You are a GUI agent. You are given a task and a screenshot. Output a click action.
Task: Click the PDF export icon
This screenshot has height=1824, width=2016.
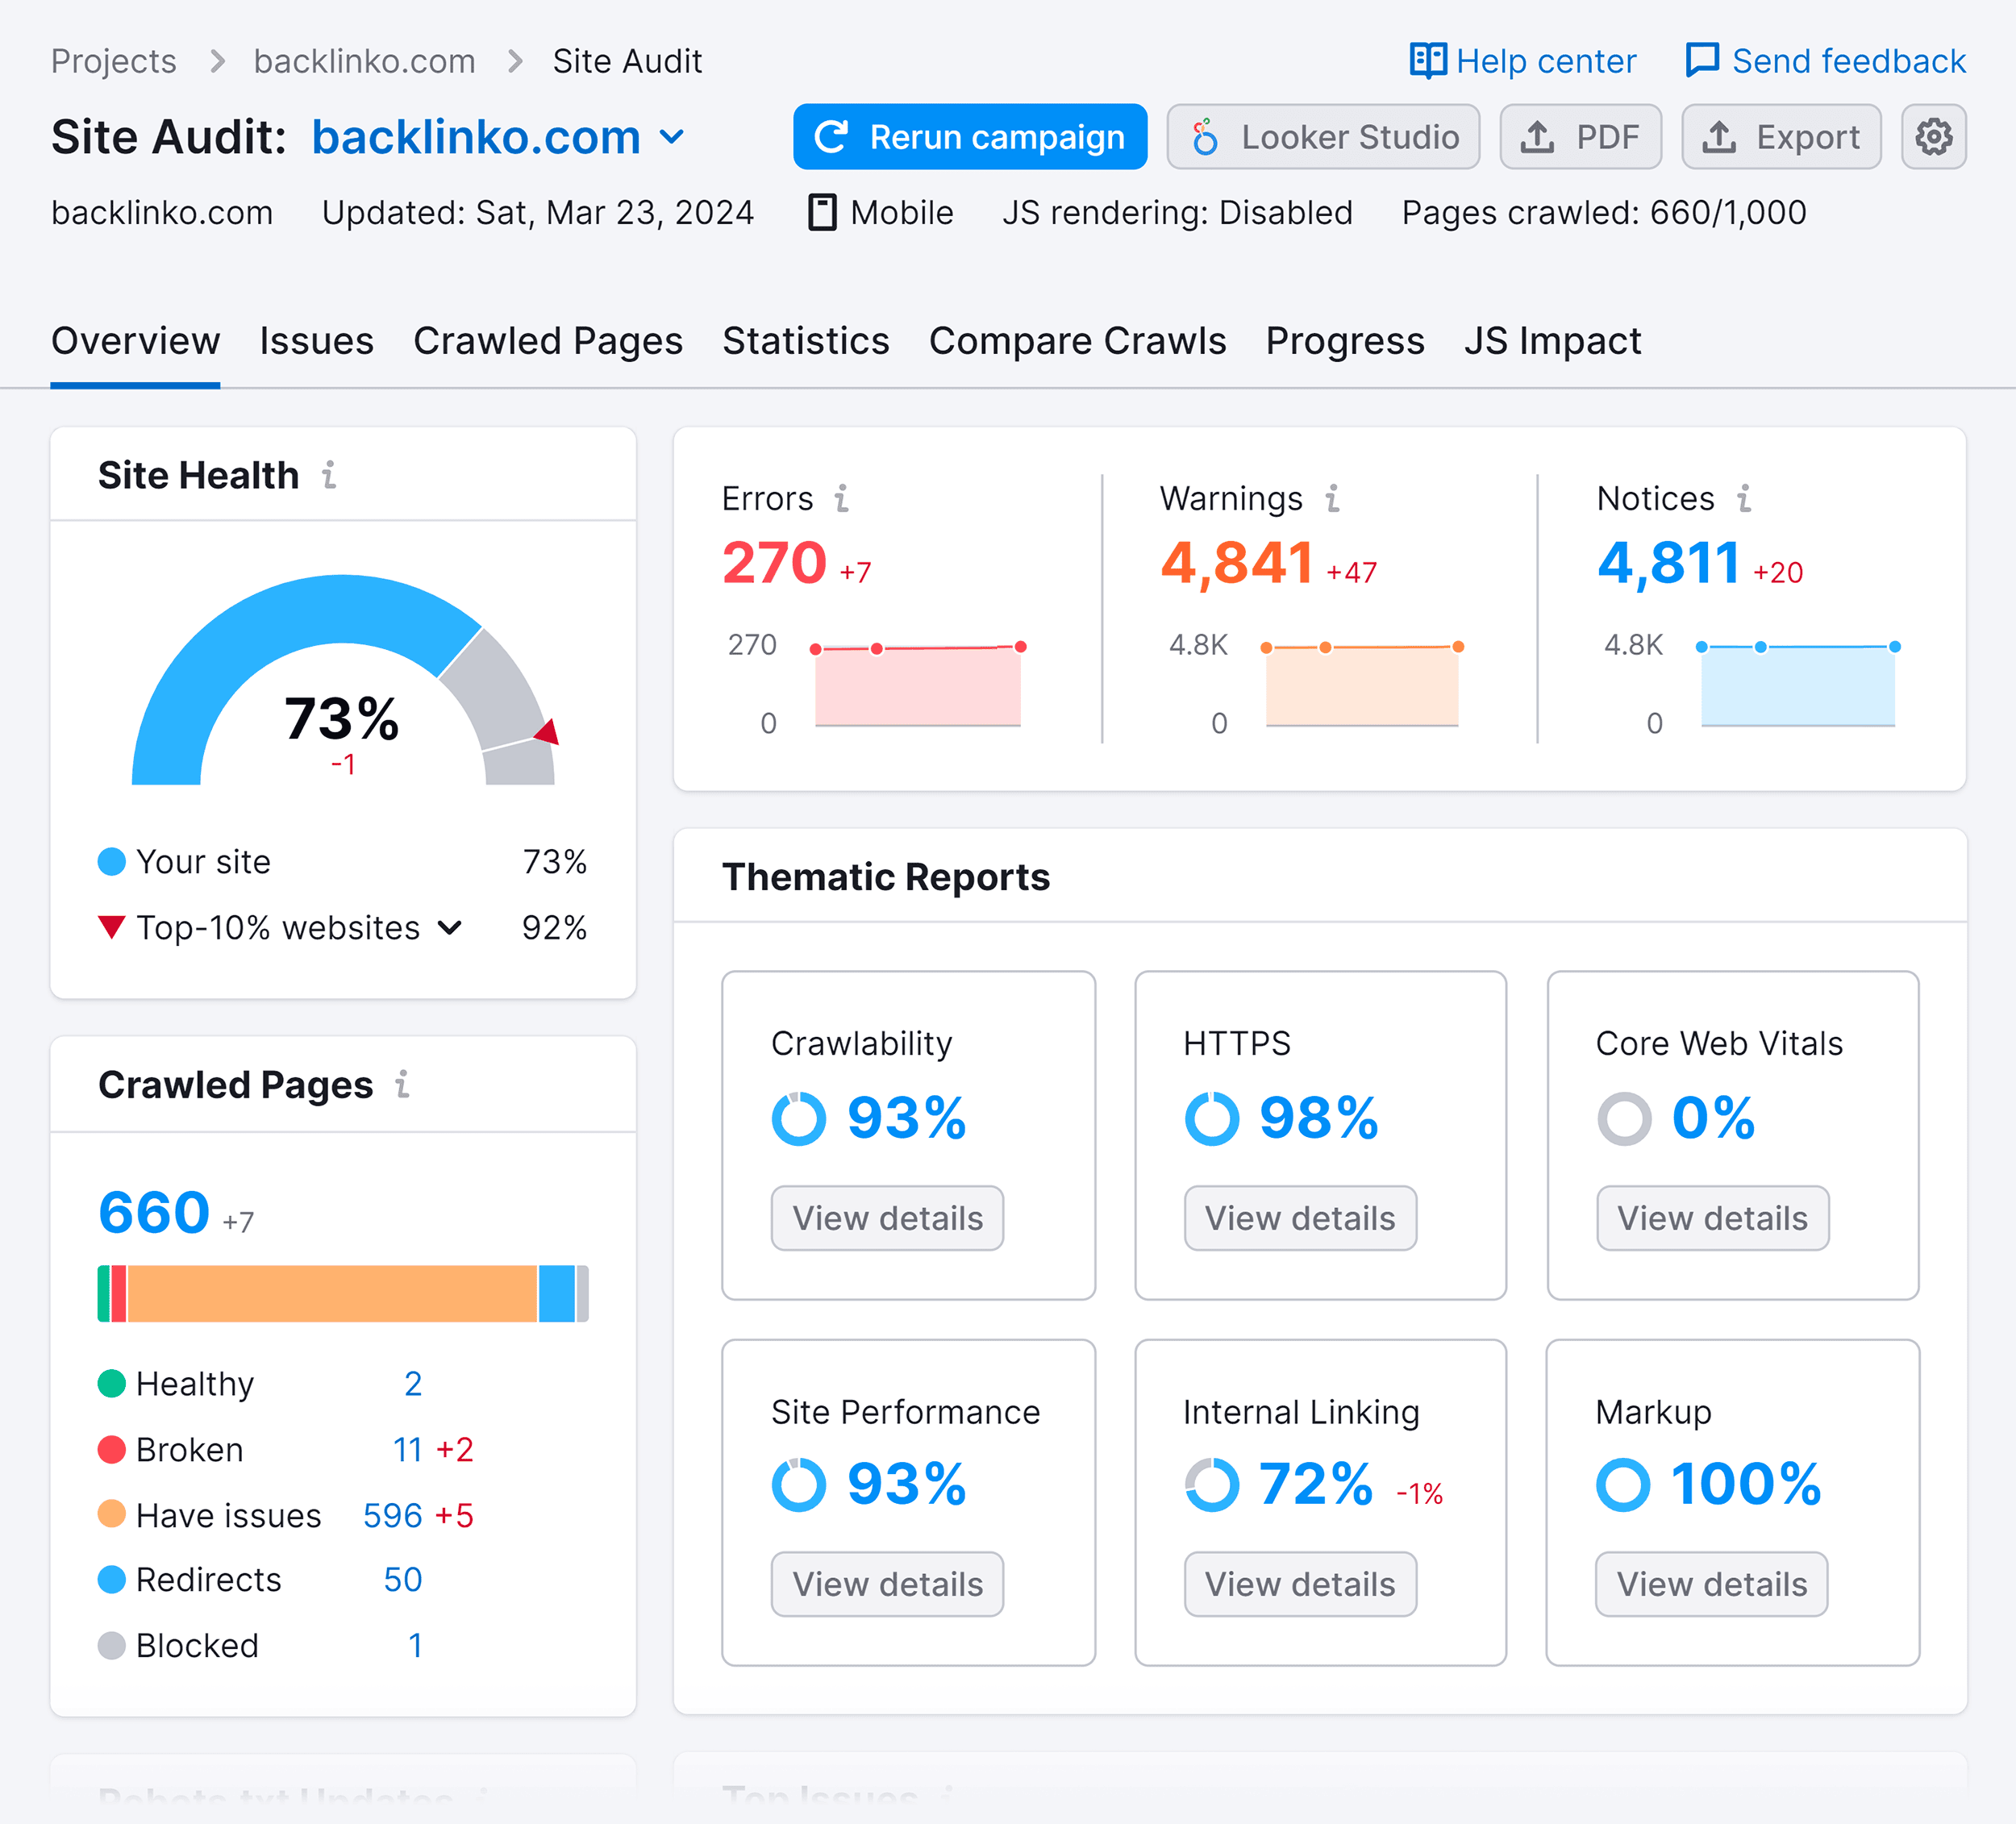1581,137
